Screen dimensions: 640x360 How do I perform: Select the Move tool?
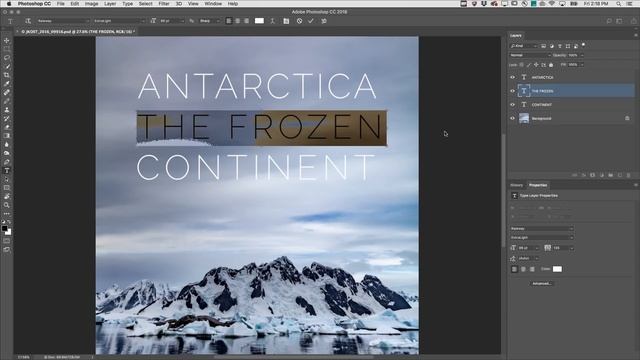click(7, 40)
